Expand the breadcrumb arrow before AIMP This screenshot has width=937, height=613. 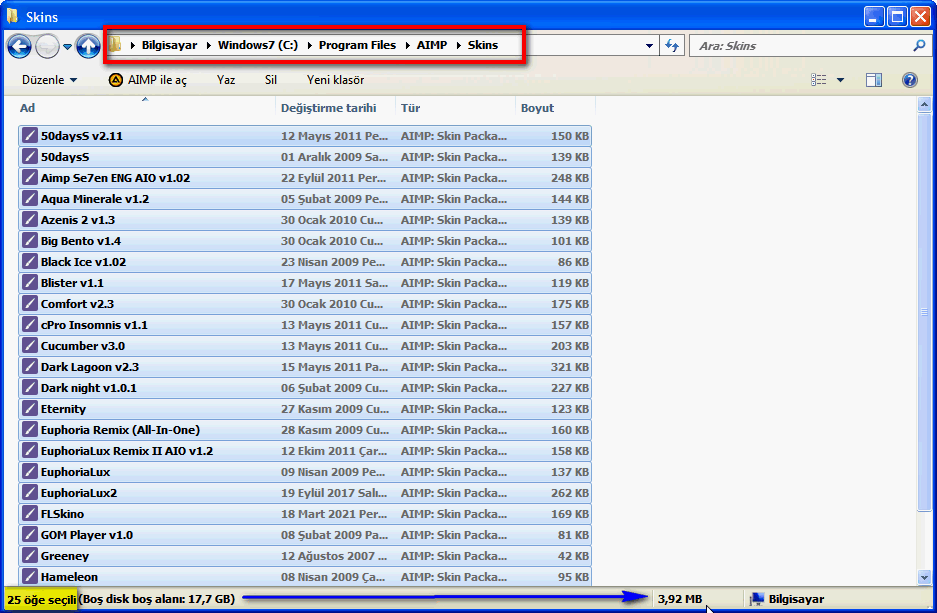pos(408,45)
